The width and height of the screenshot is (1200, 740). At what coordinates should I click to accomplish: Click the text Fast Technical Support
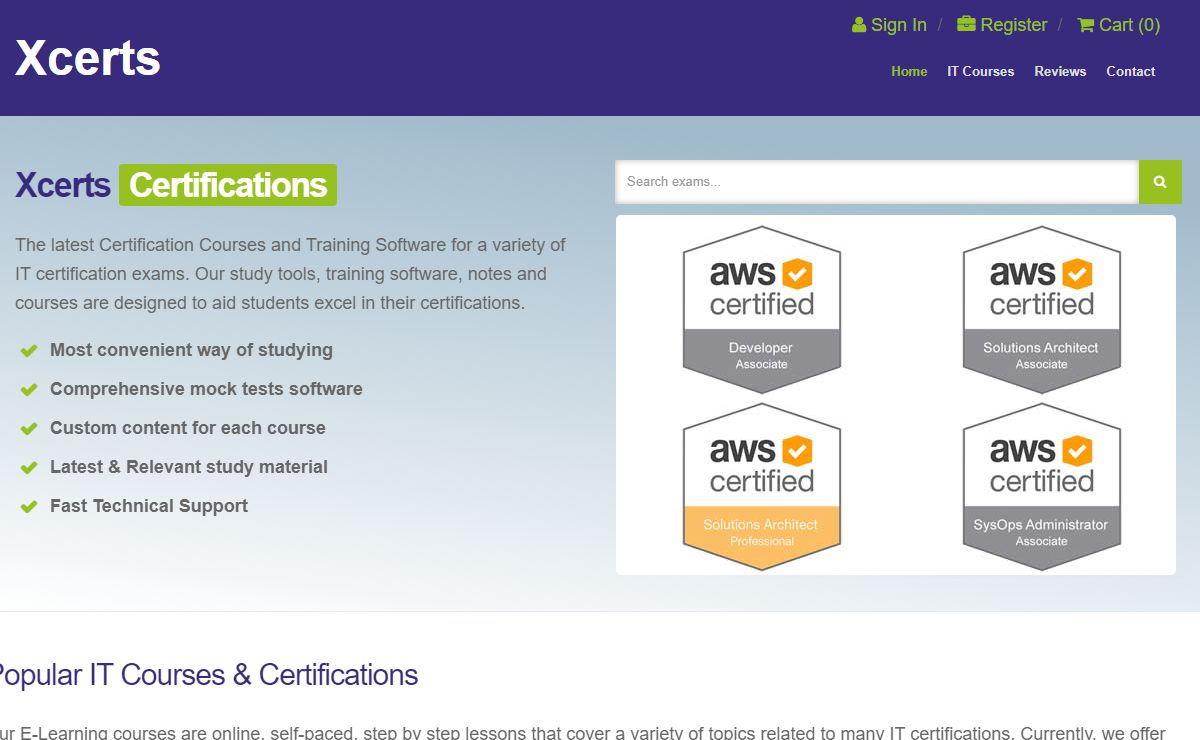(149, 506)
